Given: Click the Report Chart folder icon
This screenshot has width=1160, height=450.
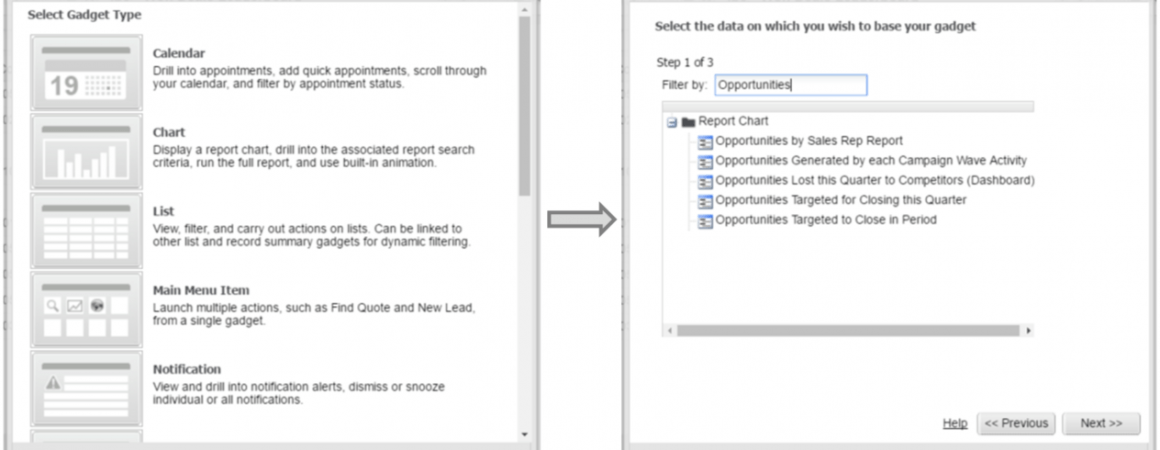Looking at the screenshot, I should [x=688, y=121].
